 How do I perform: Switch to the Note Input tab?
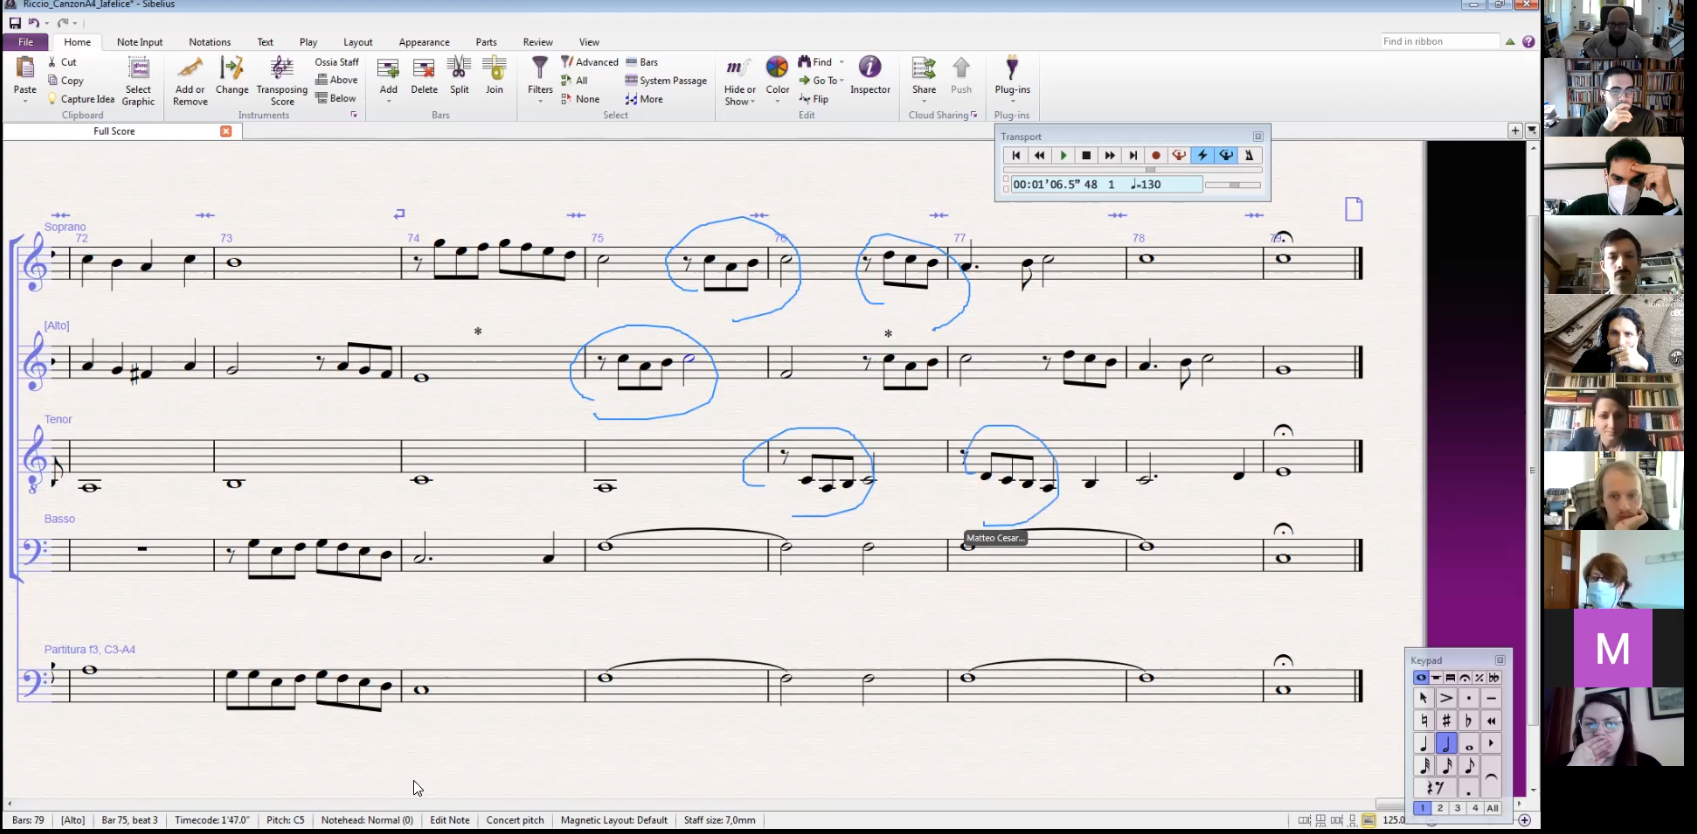pos(139,42)
